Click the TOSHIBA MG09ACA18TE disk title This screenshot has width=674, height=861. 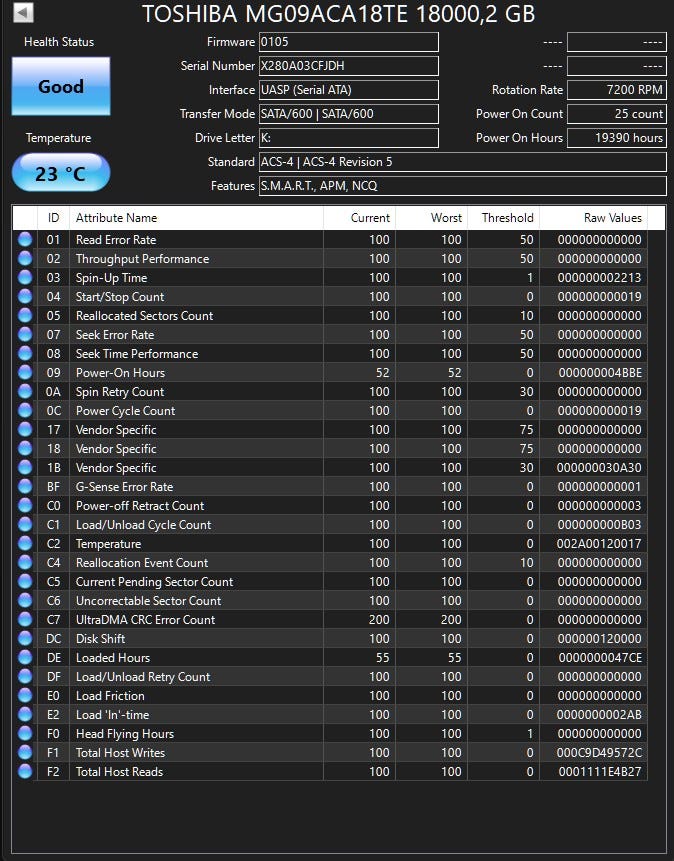point(338,14)
